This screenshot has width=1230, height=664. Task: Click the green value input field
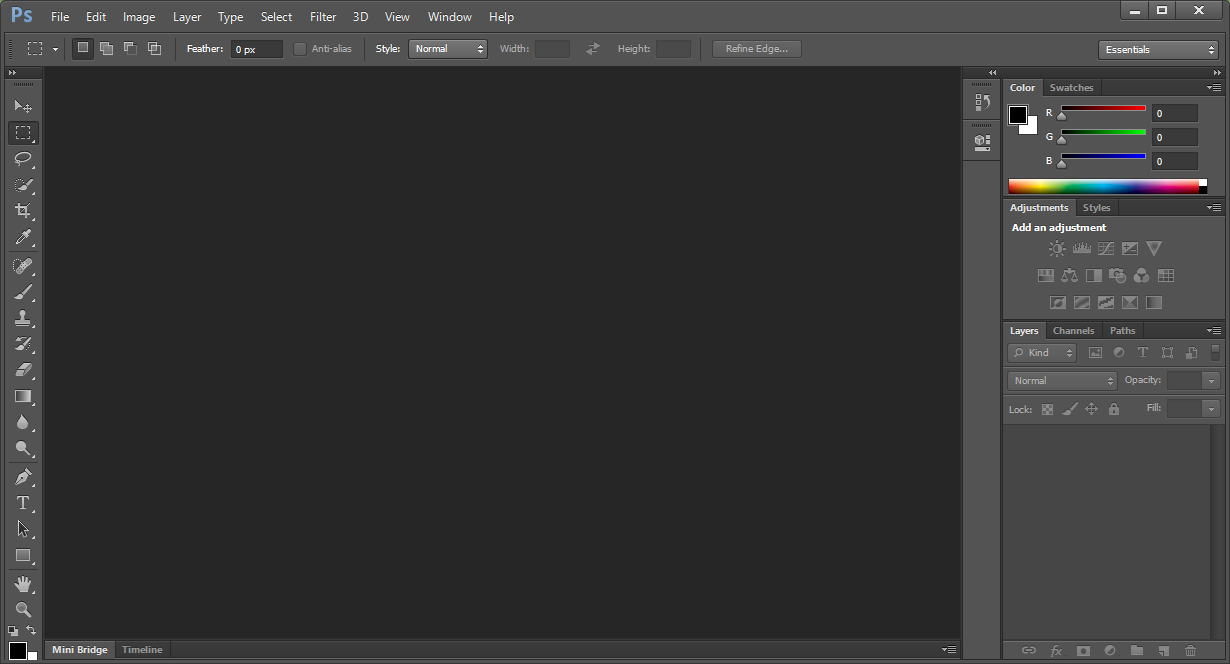[x=1175, y=137]
